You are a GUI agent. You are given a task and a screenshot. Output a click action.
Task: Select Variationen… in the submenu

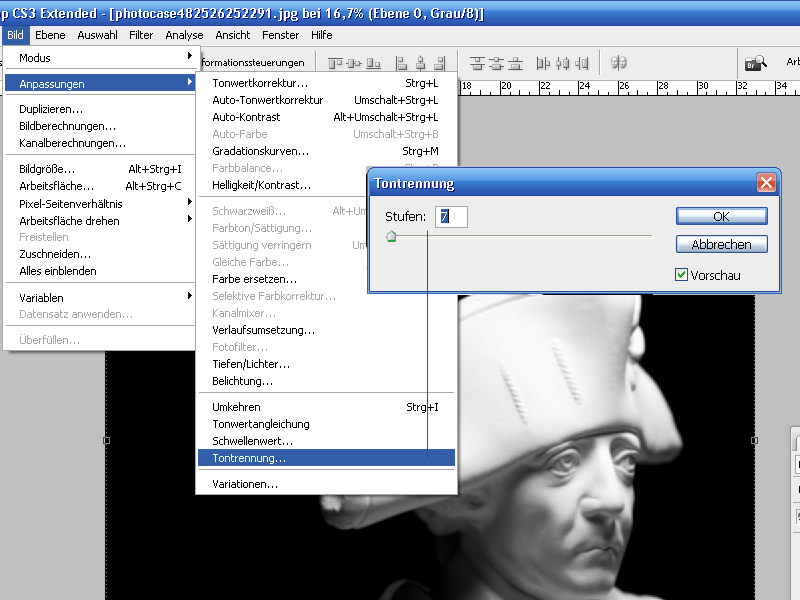pos(326,484)
